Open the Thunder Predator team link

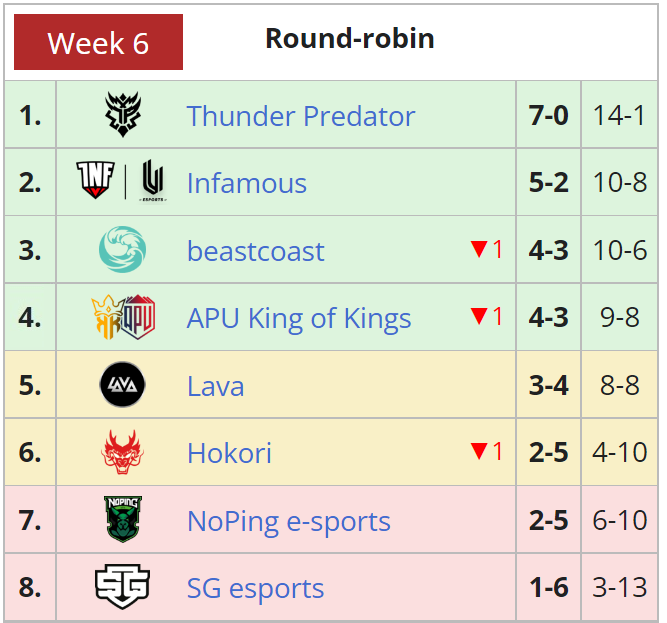(301, 116)
